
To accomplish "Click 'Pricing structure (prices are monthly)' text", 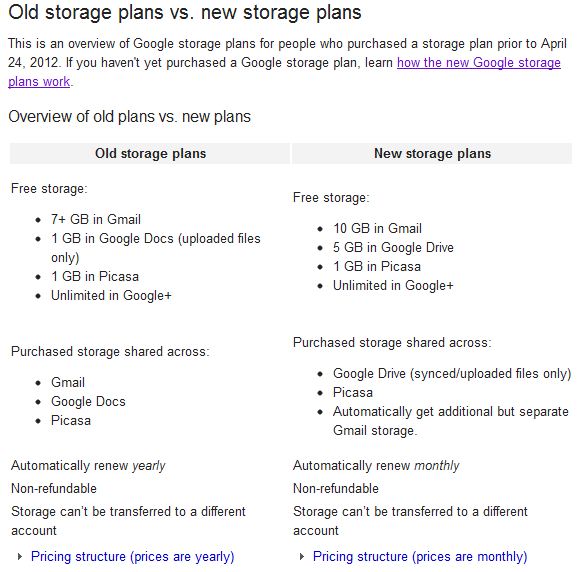I will [x=420, y=556].
